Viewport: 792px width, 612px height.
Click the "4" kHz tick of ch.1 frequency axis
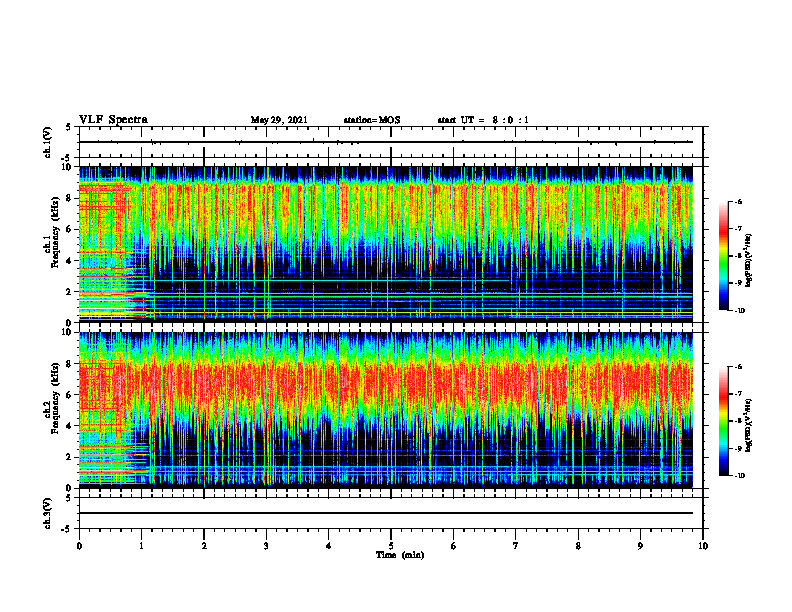coord(71,261)
